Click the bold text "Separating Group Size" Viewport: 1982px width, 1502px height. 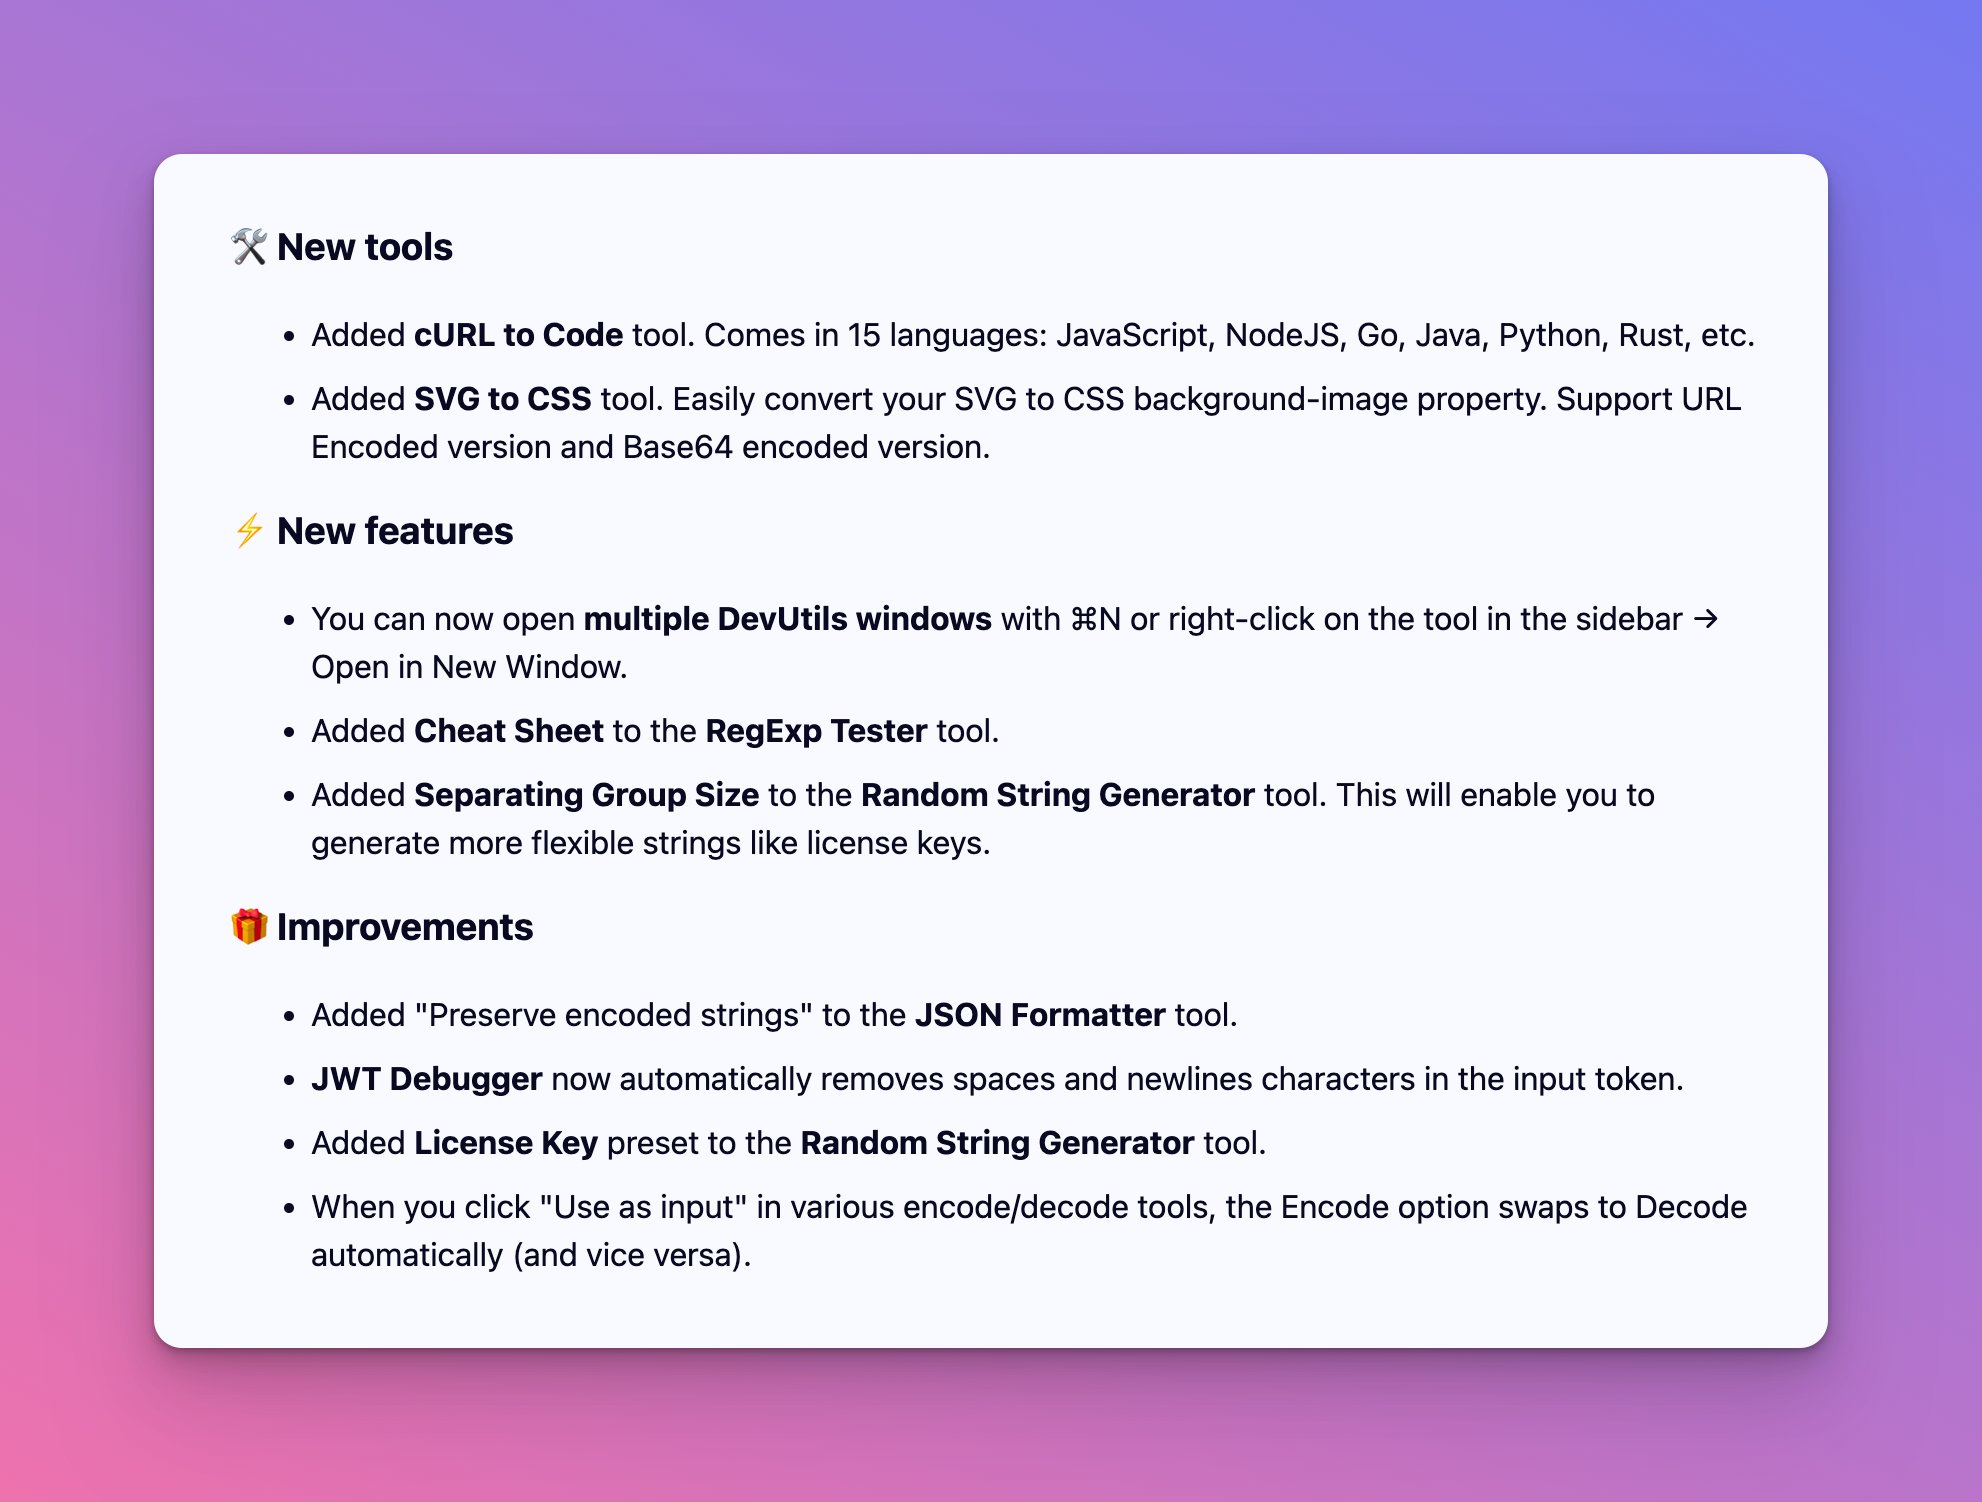(586, 795)
